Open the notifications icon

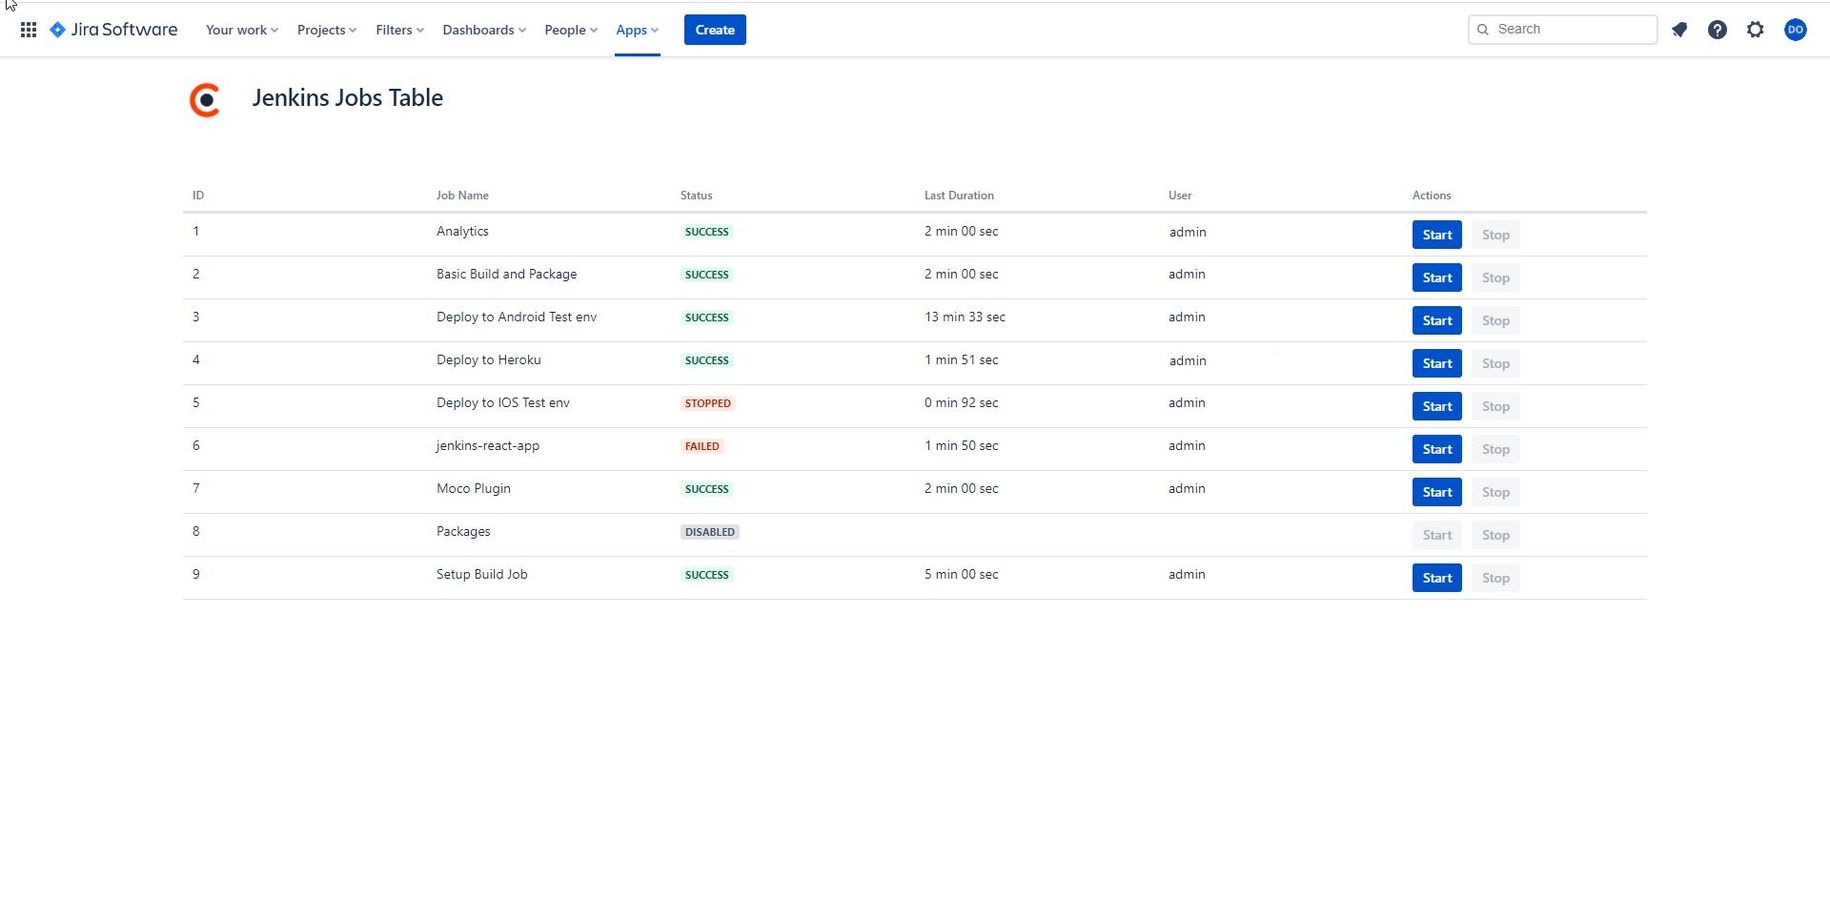pyautogui.click(x=1679, y=30)
